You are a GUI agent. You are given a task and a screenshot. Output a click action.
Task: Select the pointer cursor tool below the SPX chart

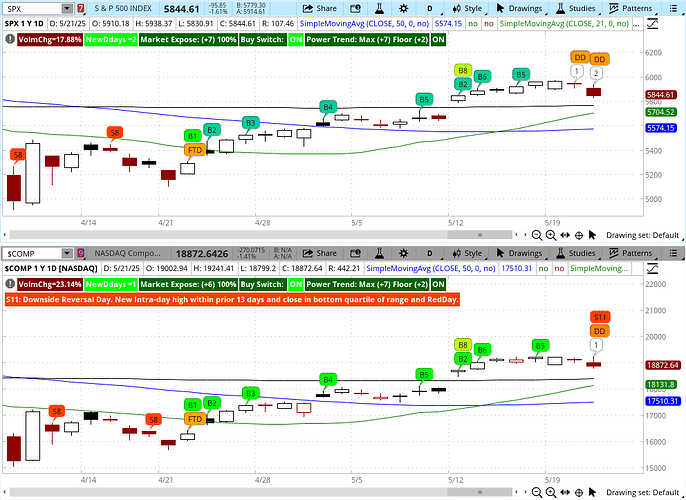click(x=592, y=235)
